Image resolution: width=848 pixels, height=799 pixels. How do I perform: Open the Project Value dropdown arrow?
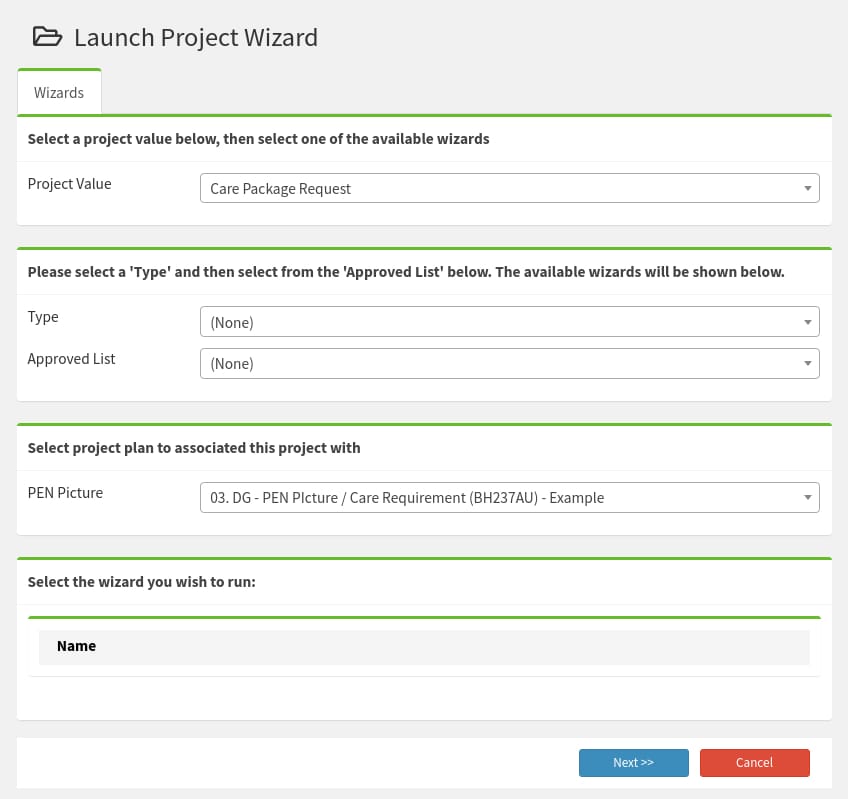point(807,187)
